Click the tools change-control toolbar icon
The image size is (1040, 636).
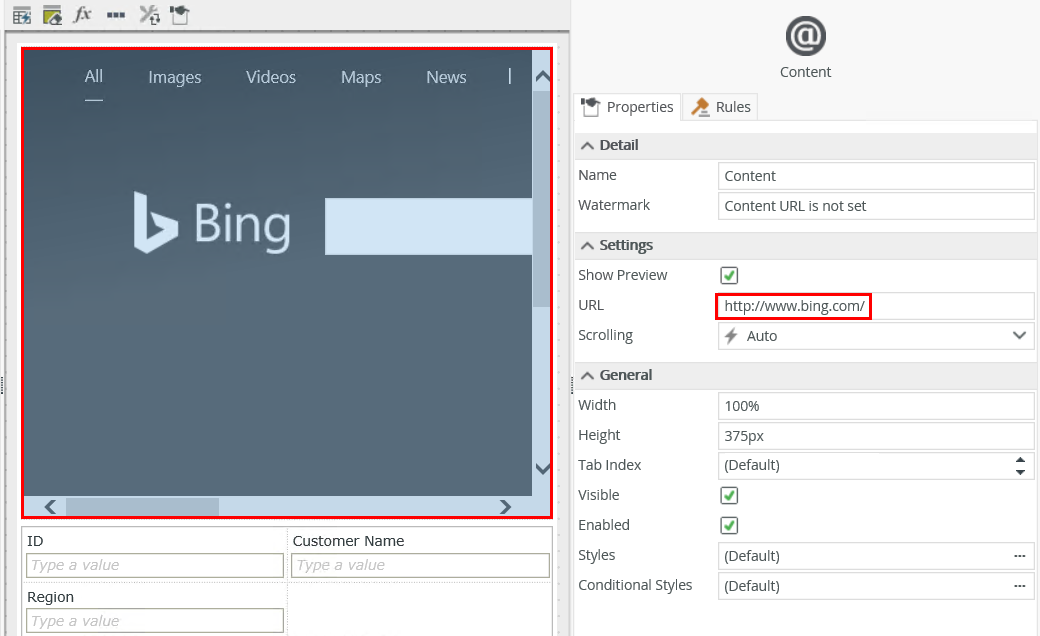pyautogui.click(x=149, y=15)
